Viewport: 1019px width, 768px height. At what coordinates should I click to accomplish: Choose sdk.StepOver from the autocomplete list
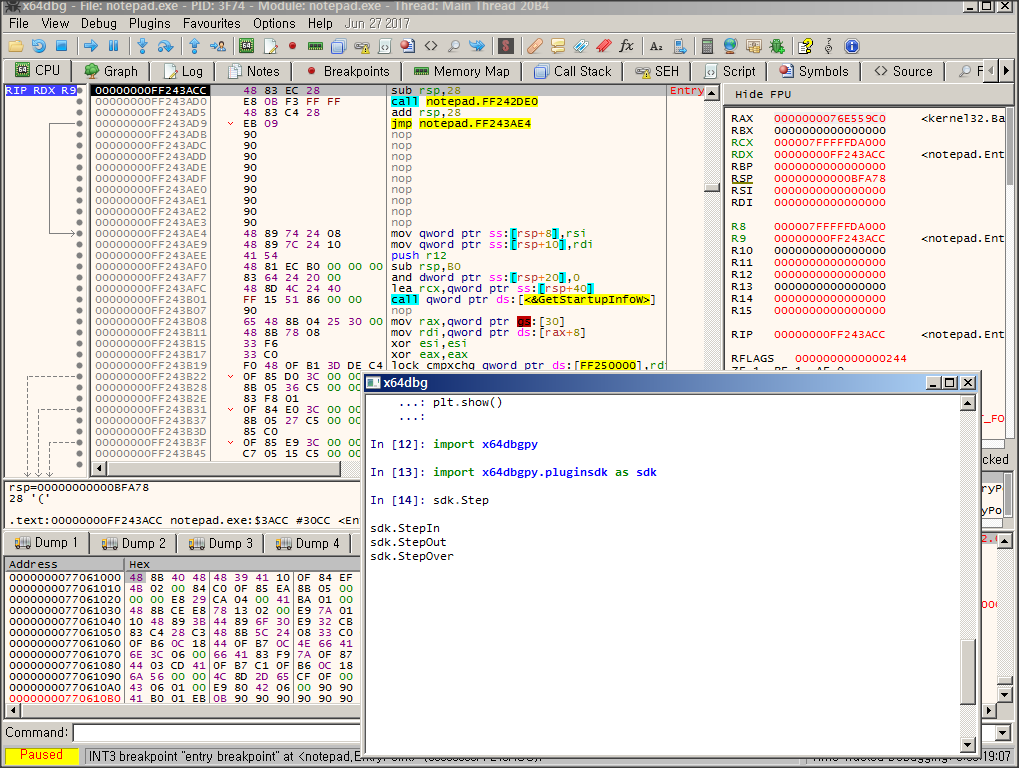coord(412,556)
